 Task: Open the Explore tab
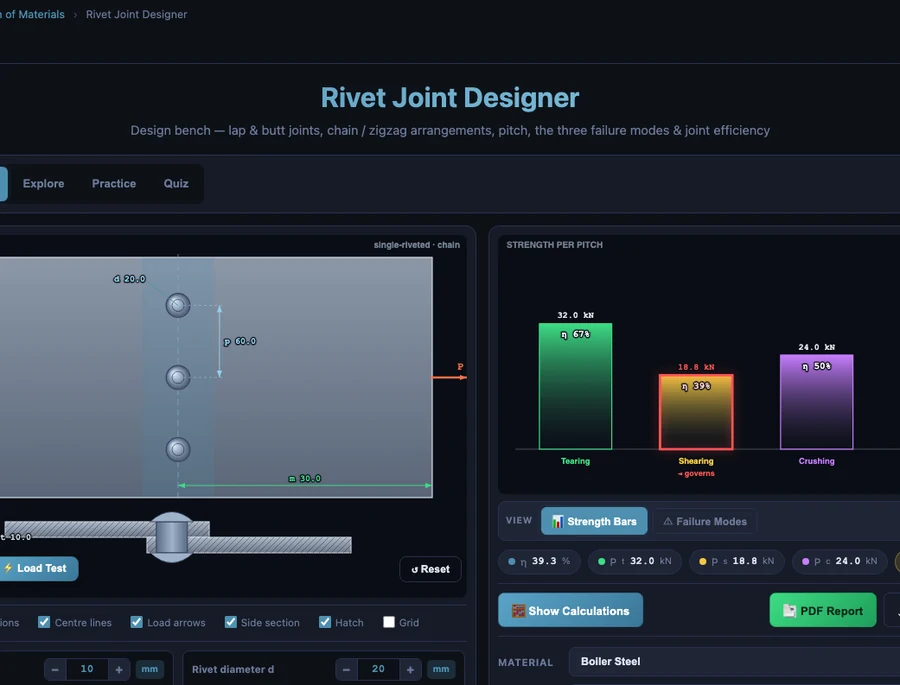[x=44, y=184]
